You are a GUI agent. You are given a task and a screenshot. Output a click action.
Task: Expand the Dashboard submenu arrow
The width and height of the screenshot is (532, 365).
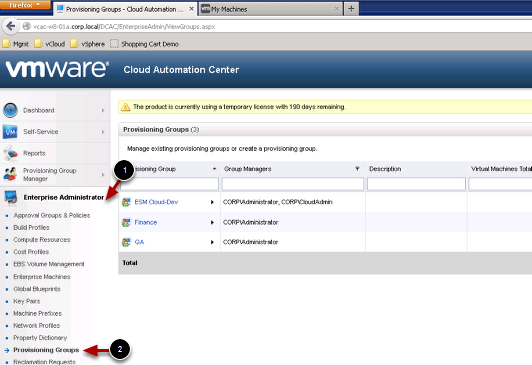[103, 110]
